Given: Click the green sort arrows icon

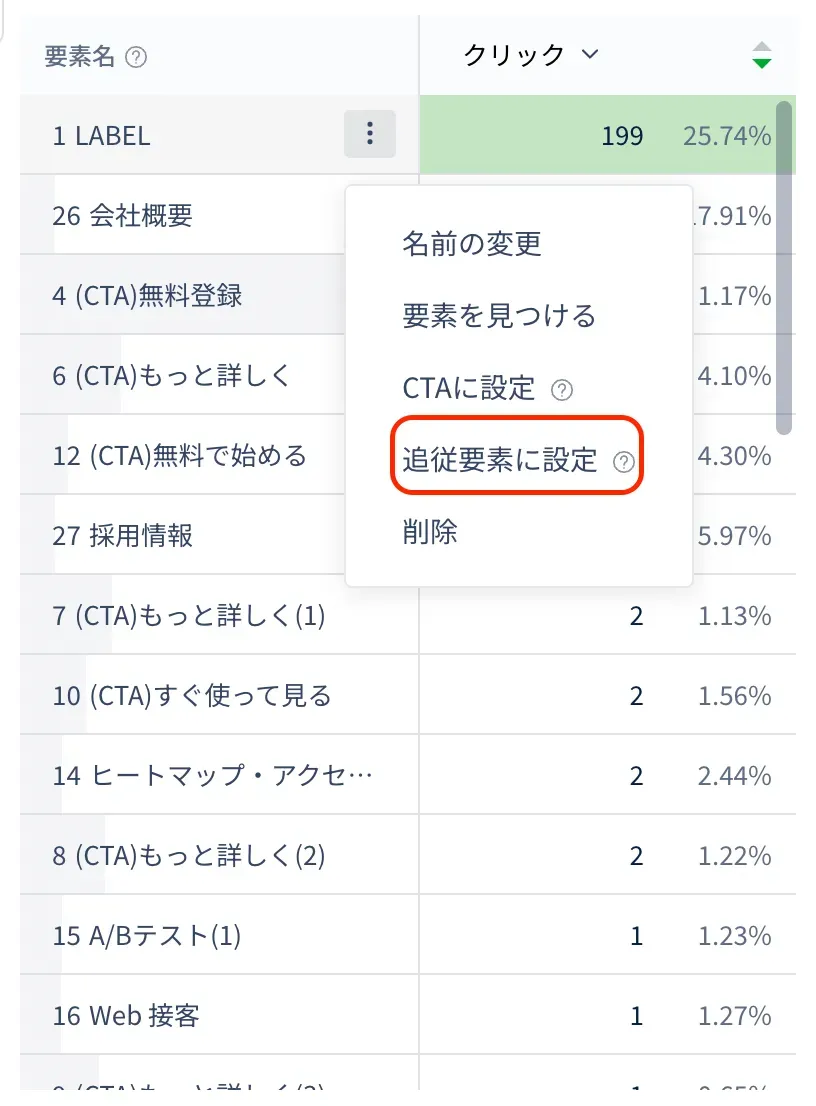Looking at the screenshot, I should coord(762,55).
